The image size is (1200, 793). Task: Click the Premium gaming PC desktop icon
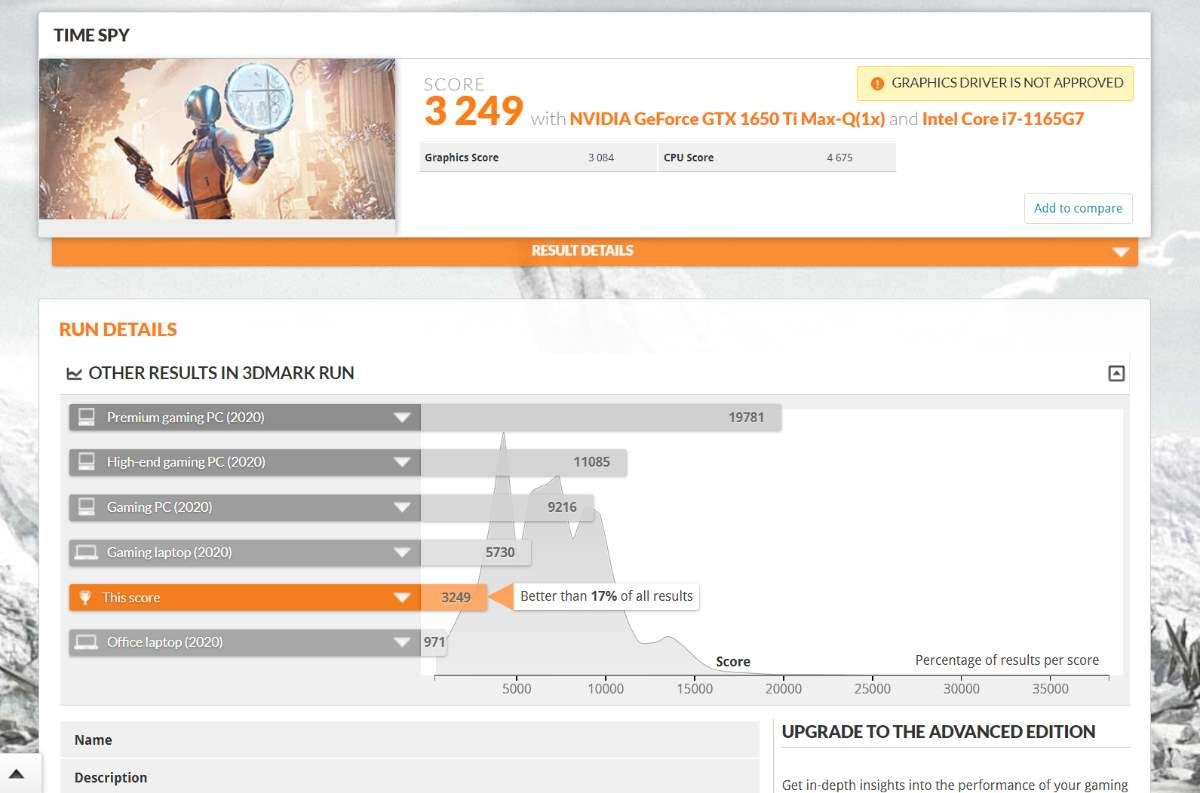87,417
